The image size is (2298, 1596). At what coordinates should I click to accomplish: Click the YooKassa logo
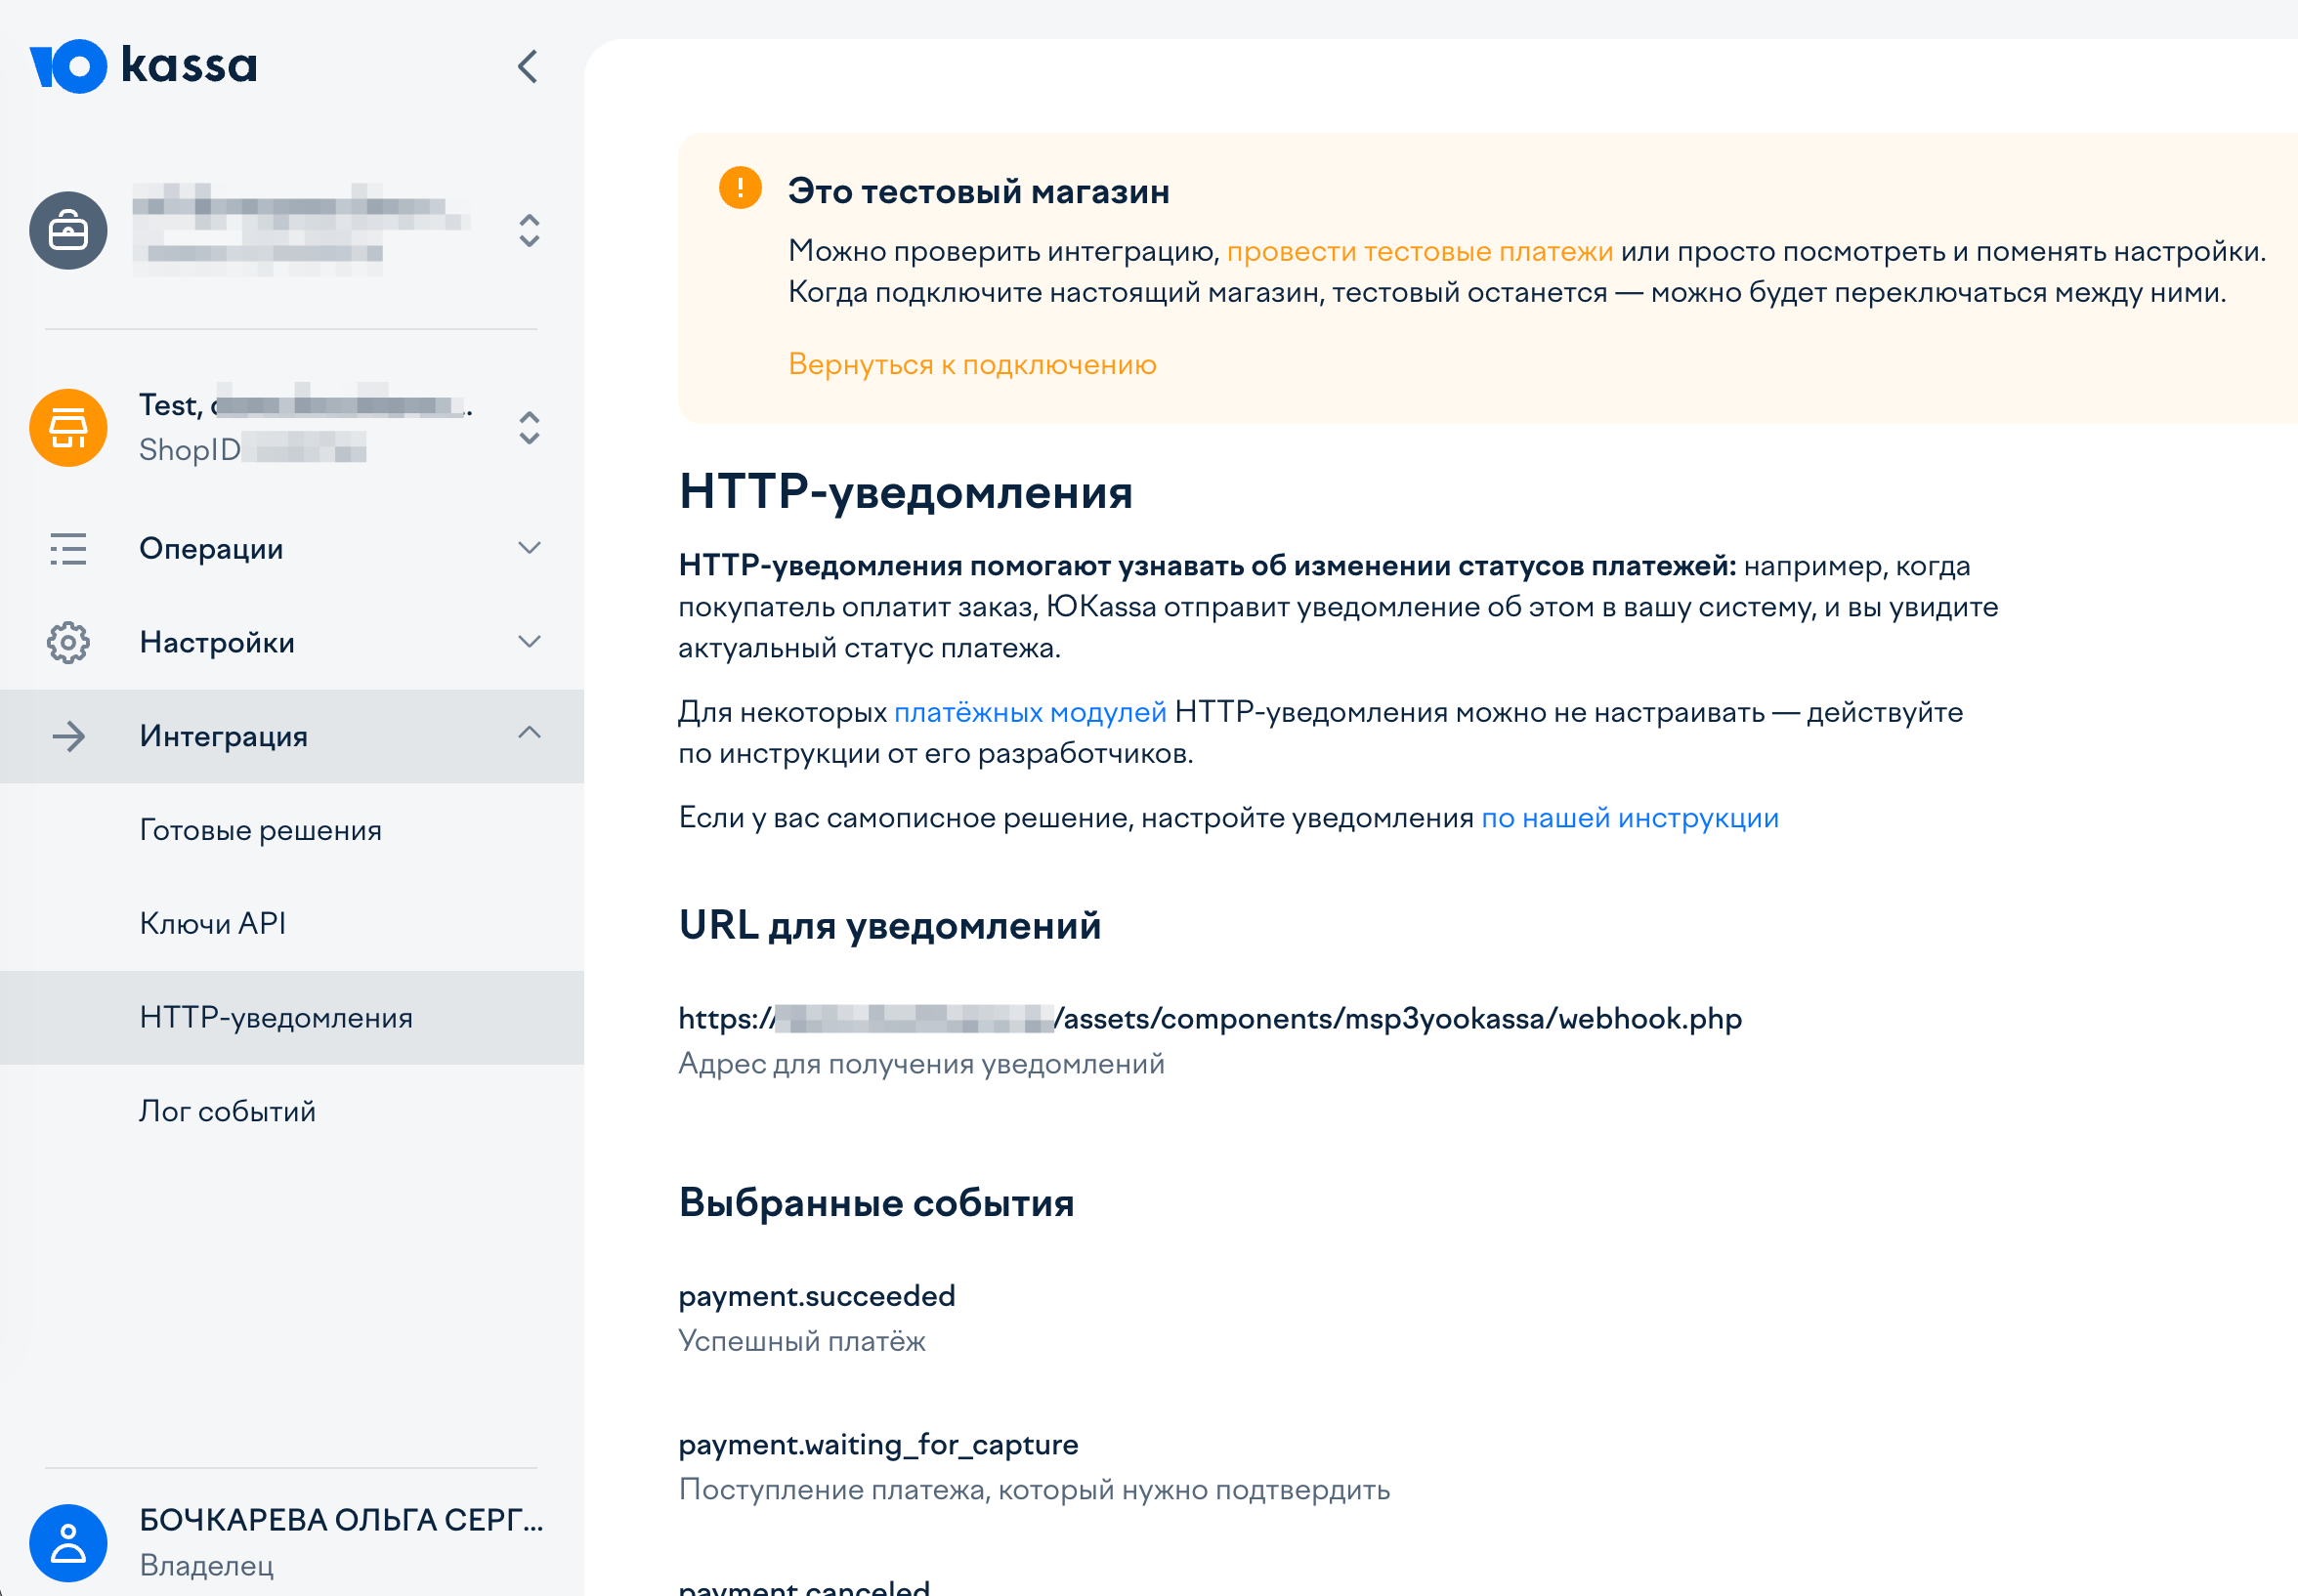(143, 66)
